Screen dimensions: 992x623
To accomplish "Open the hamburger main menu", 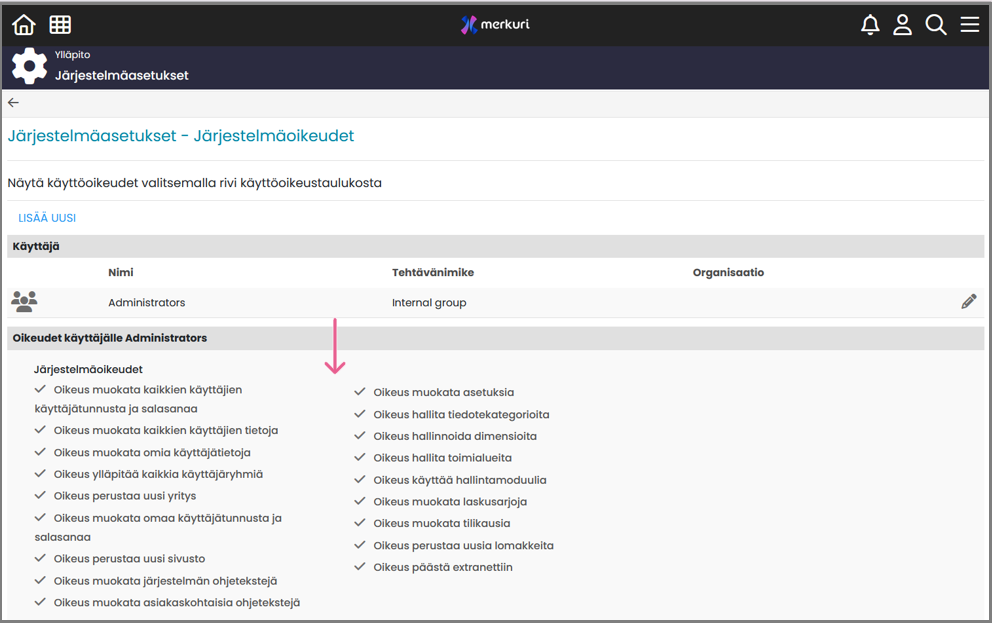I will coord(969,25).
